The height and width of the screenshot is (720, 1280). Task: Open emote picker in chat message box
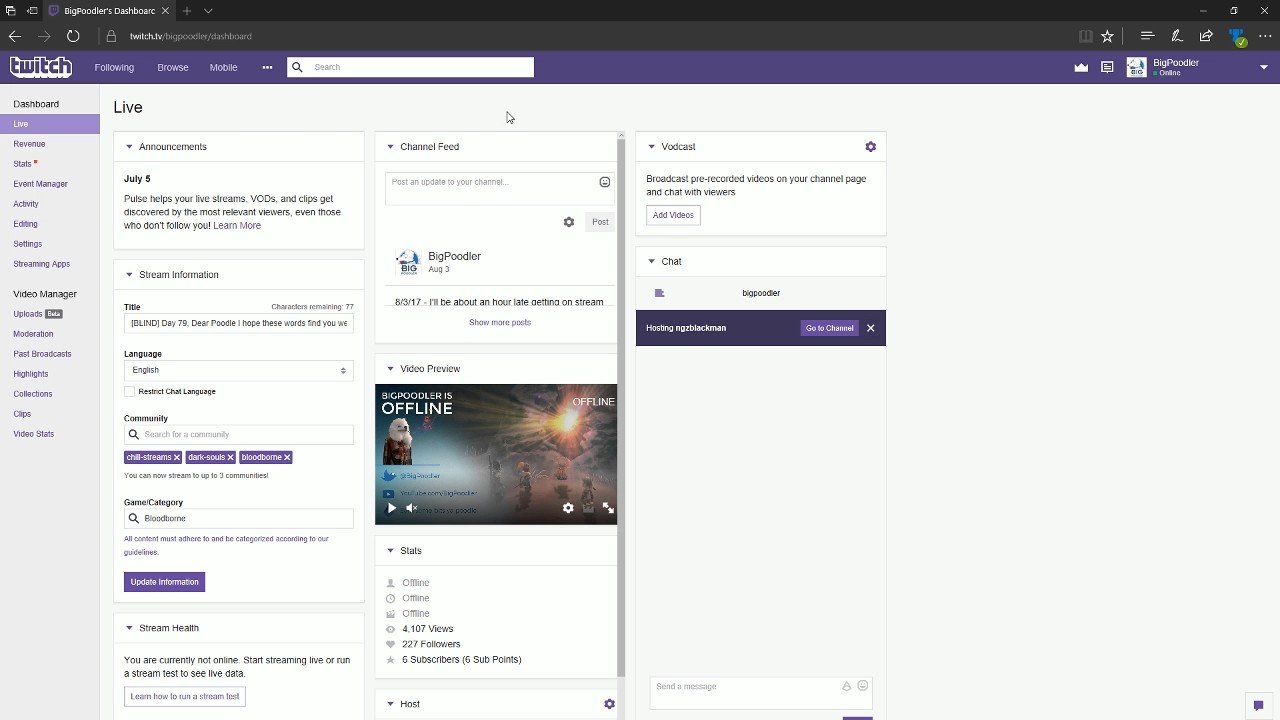click(x=862, y=686)
